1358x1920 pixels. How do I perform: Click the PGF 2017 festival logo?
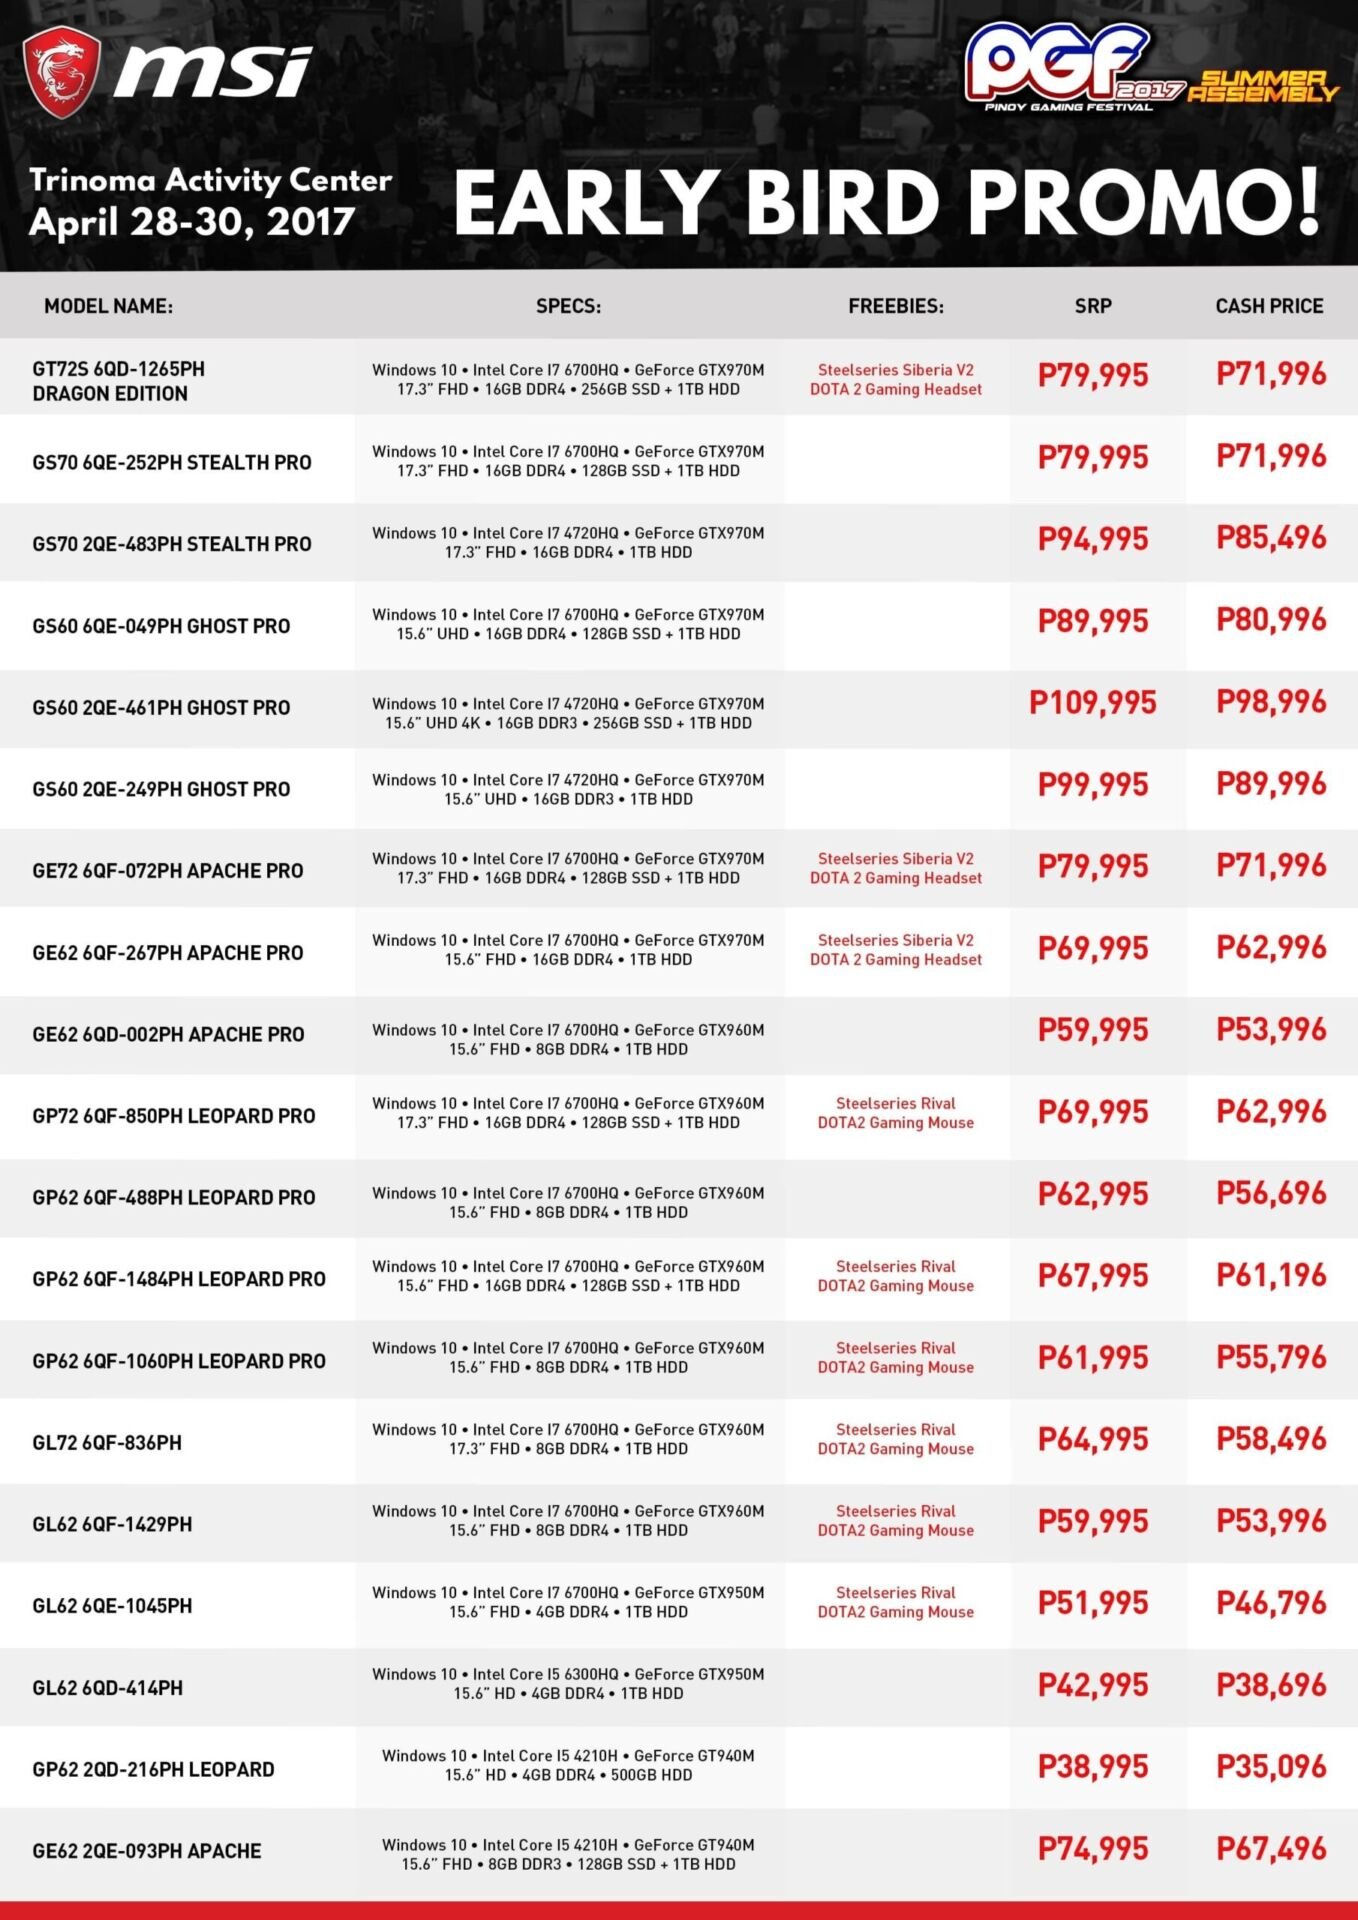tap(1062, 68)
